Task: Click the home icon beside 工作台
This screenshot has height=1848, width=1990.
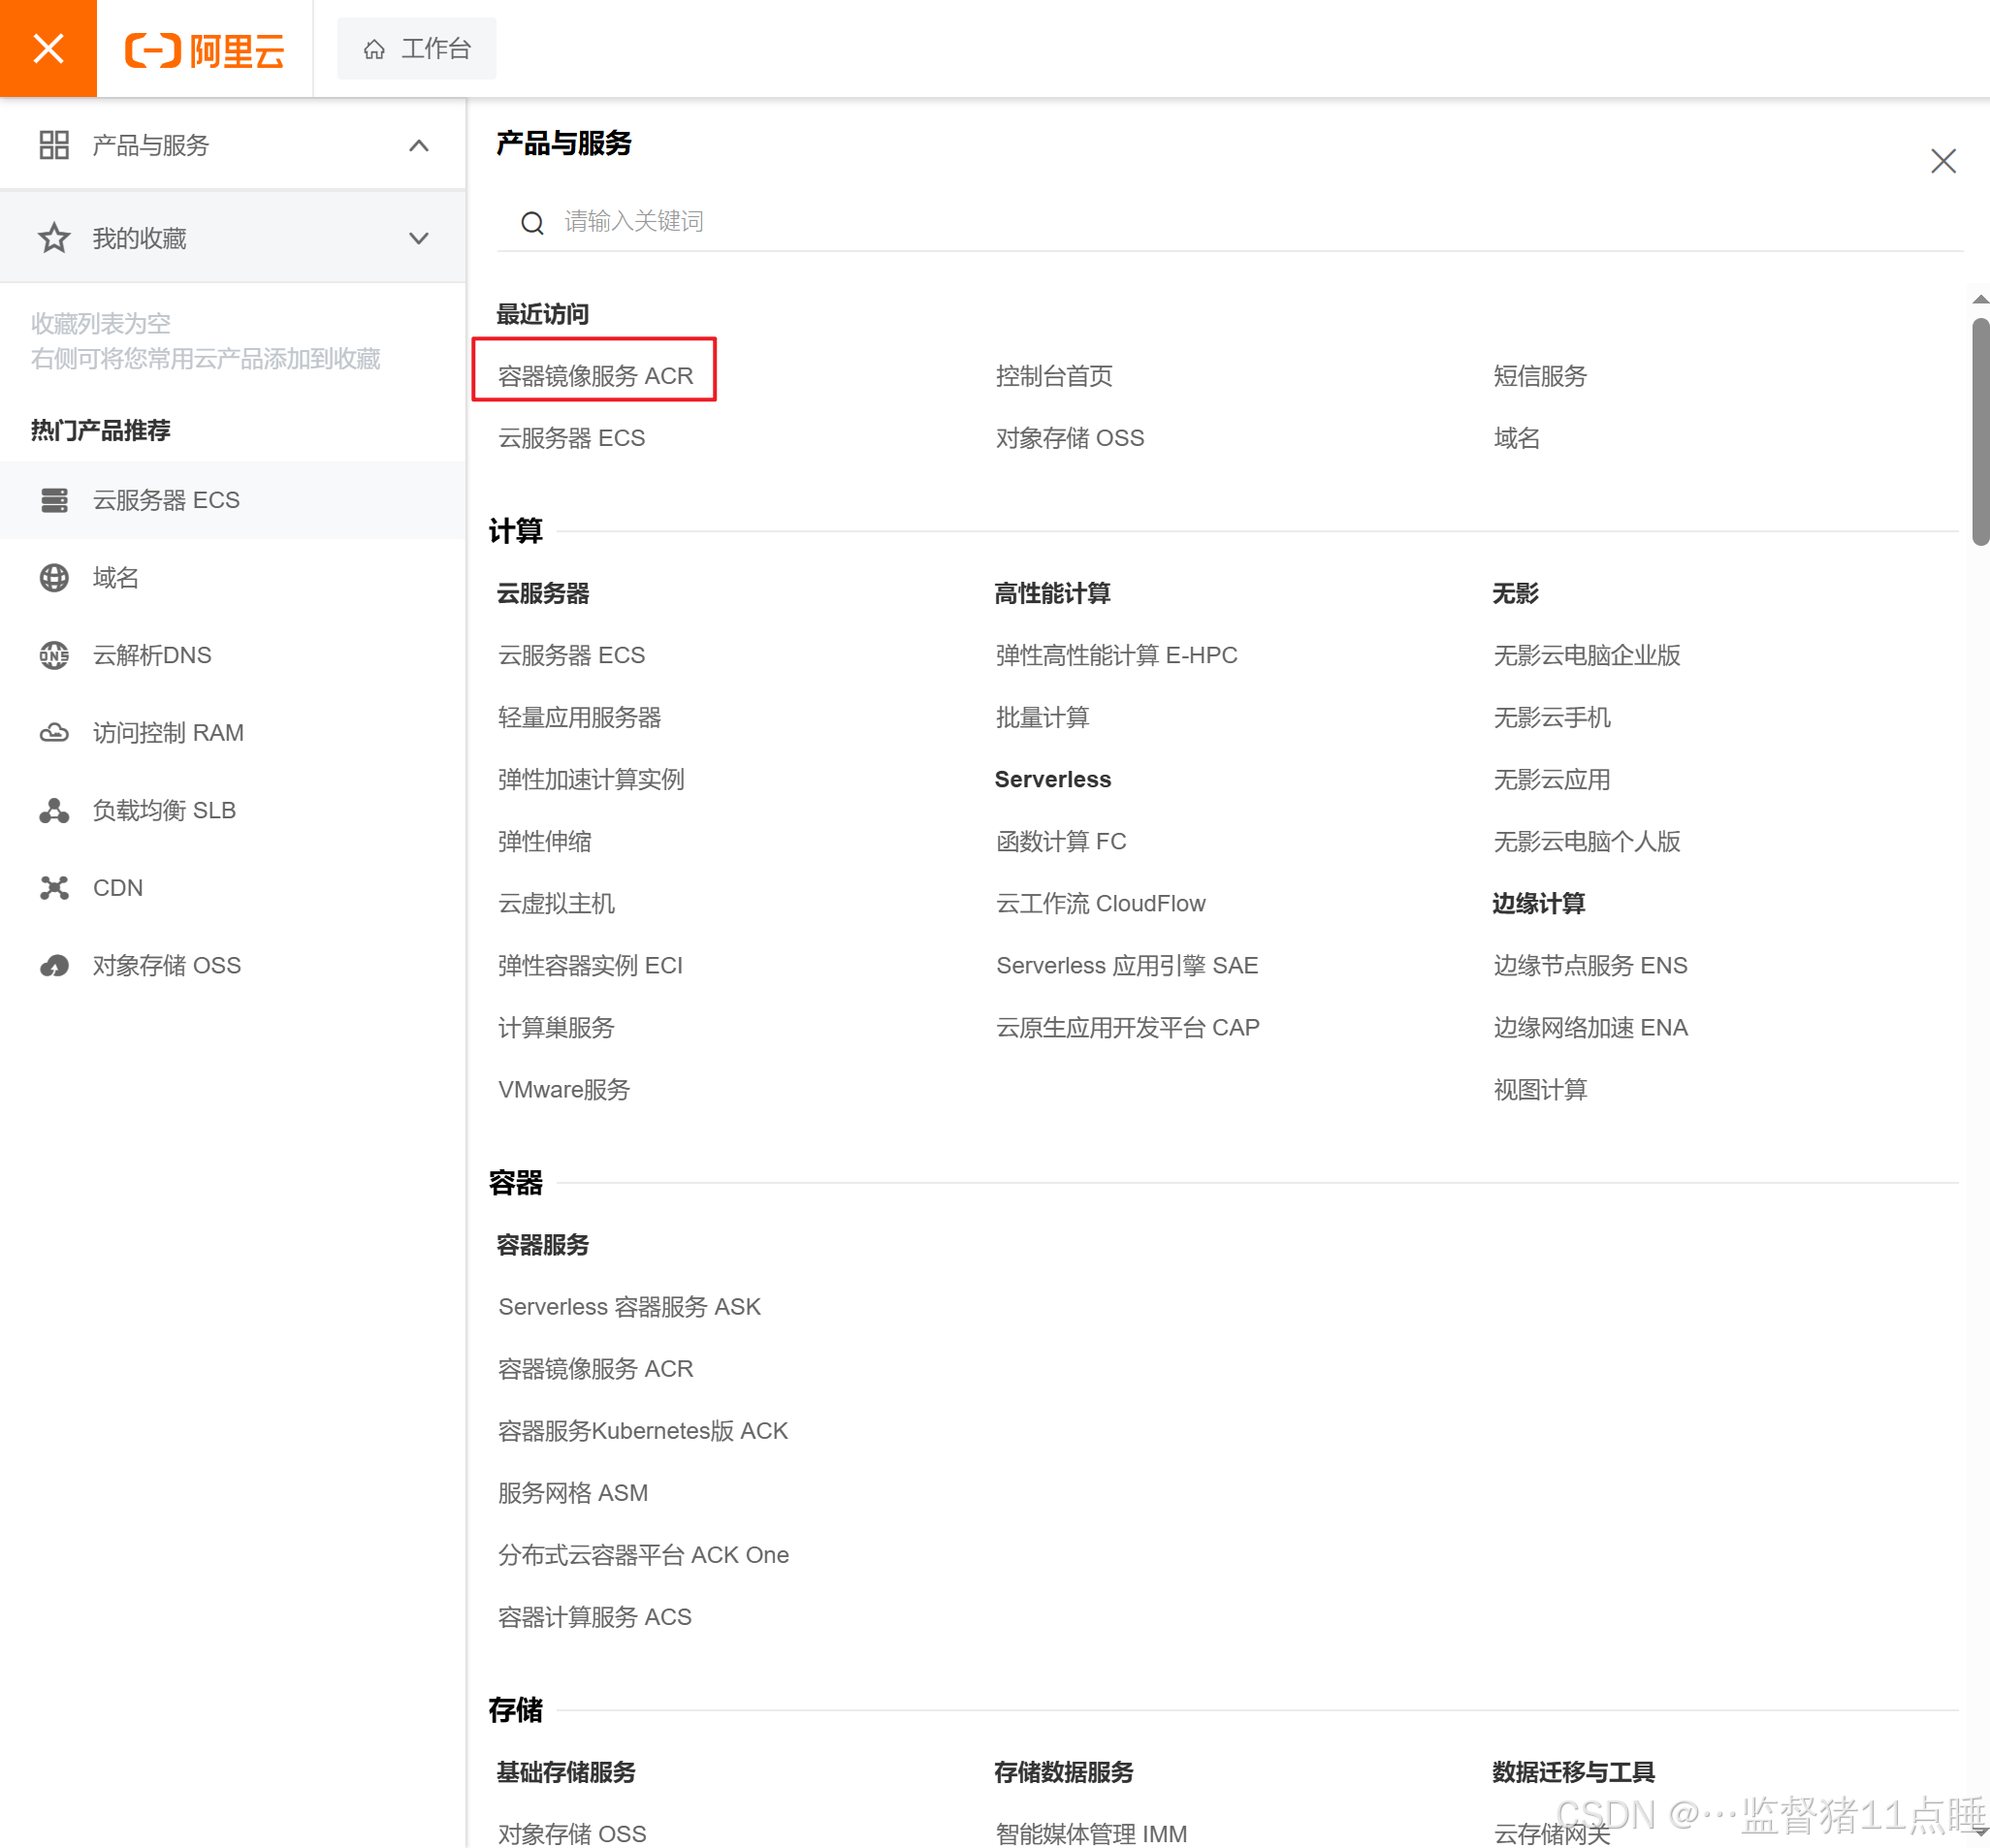Action: pyautogui.click(x=376, y=48)
